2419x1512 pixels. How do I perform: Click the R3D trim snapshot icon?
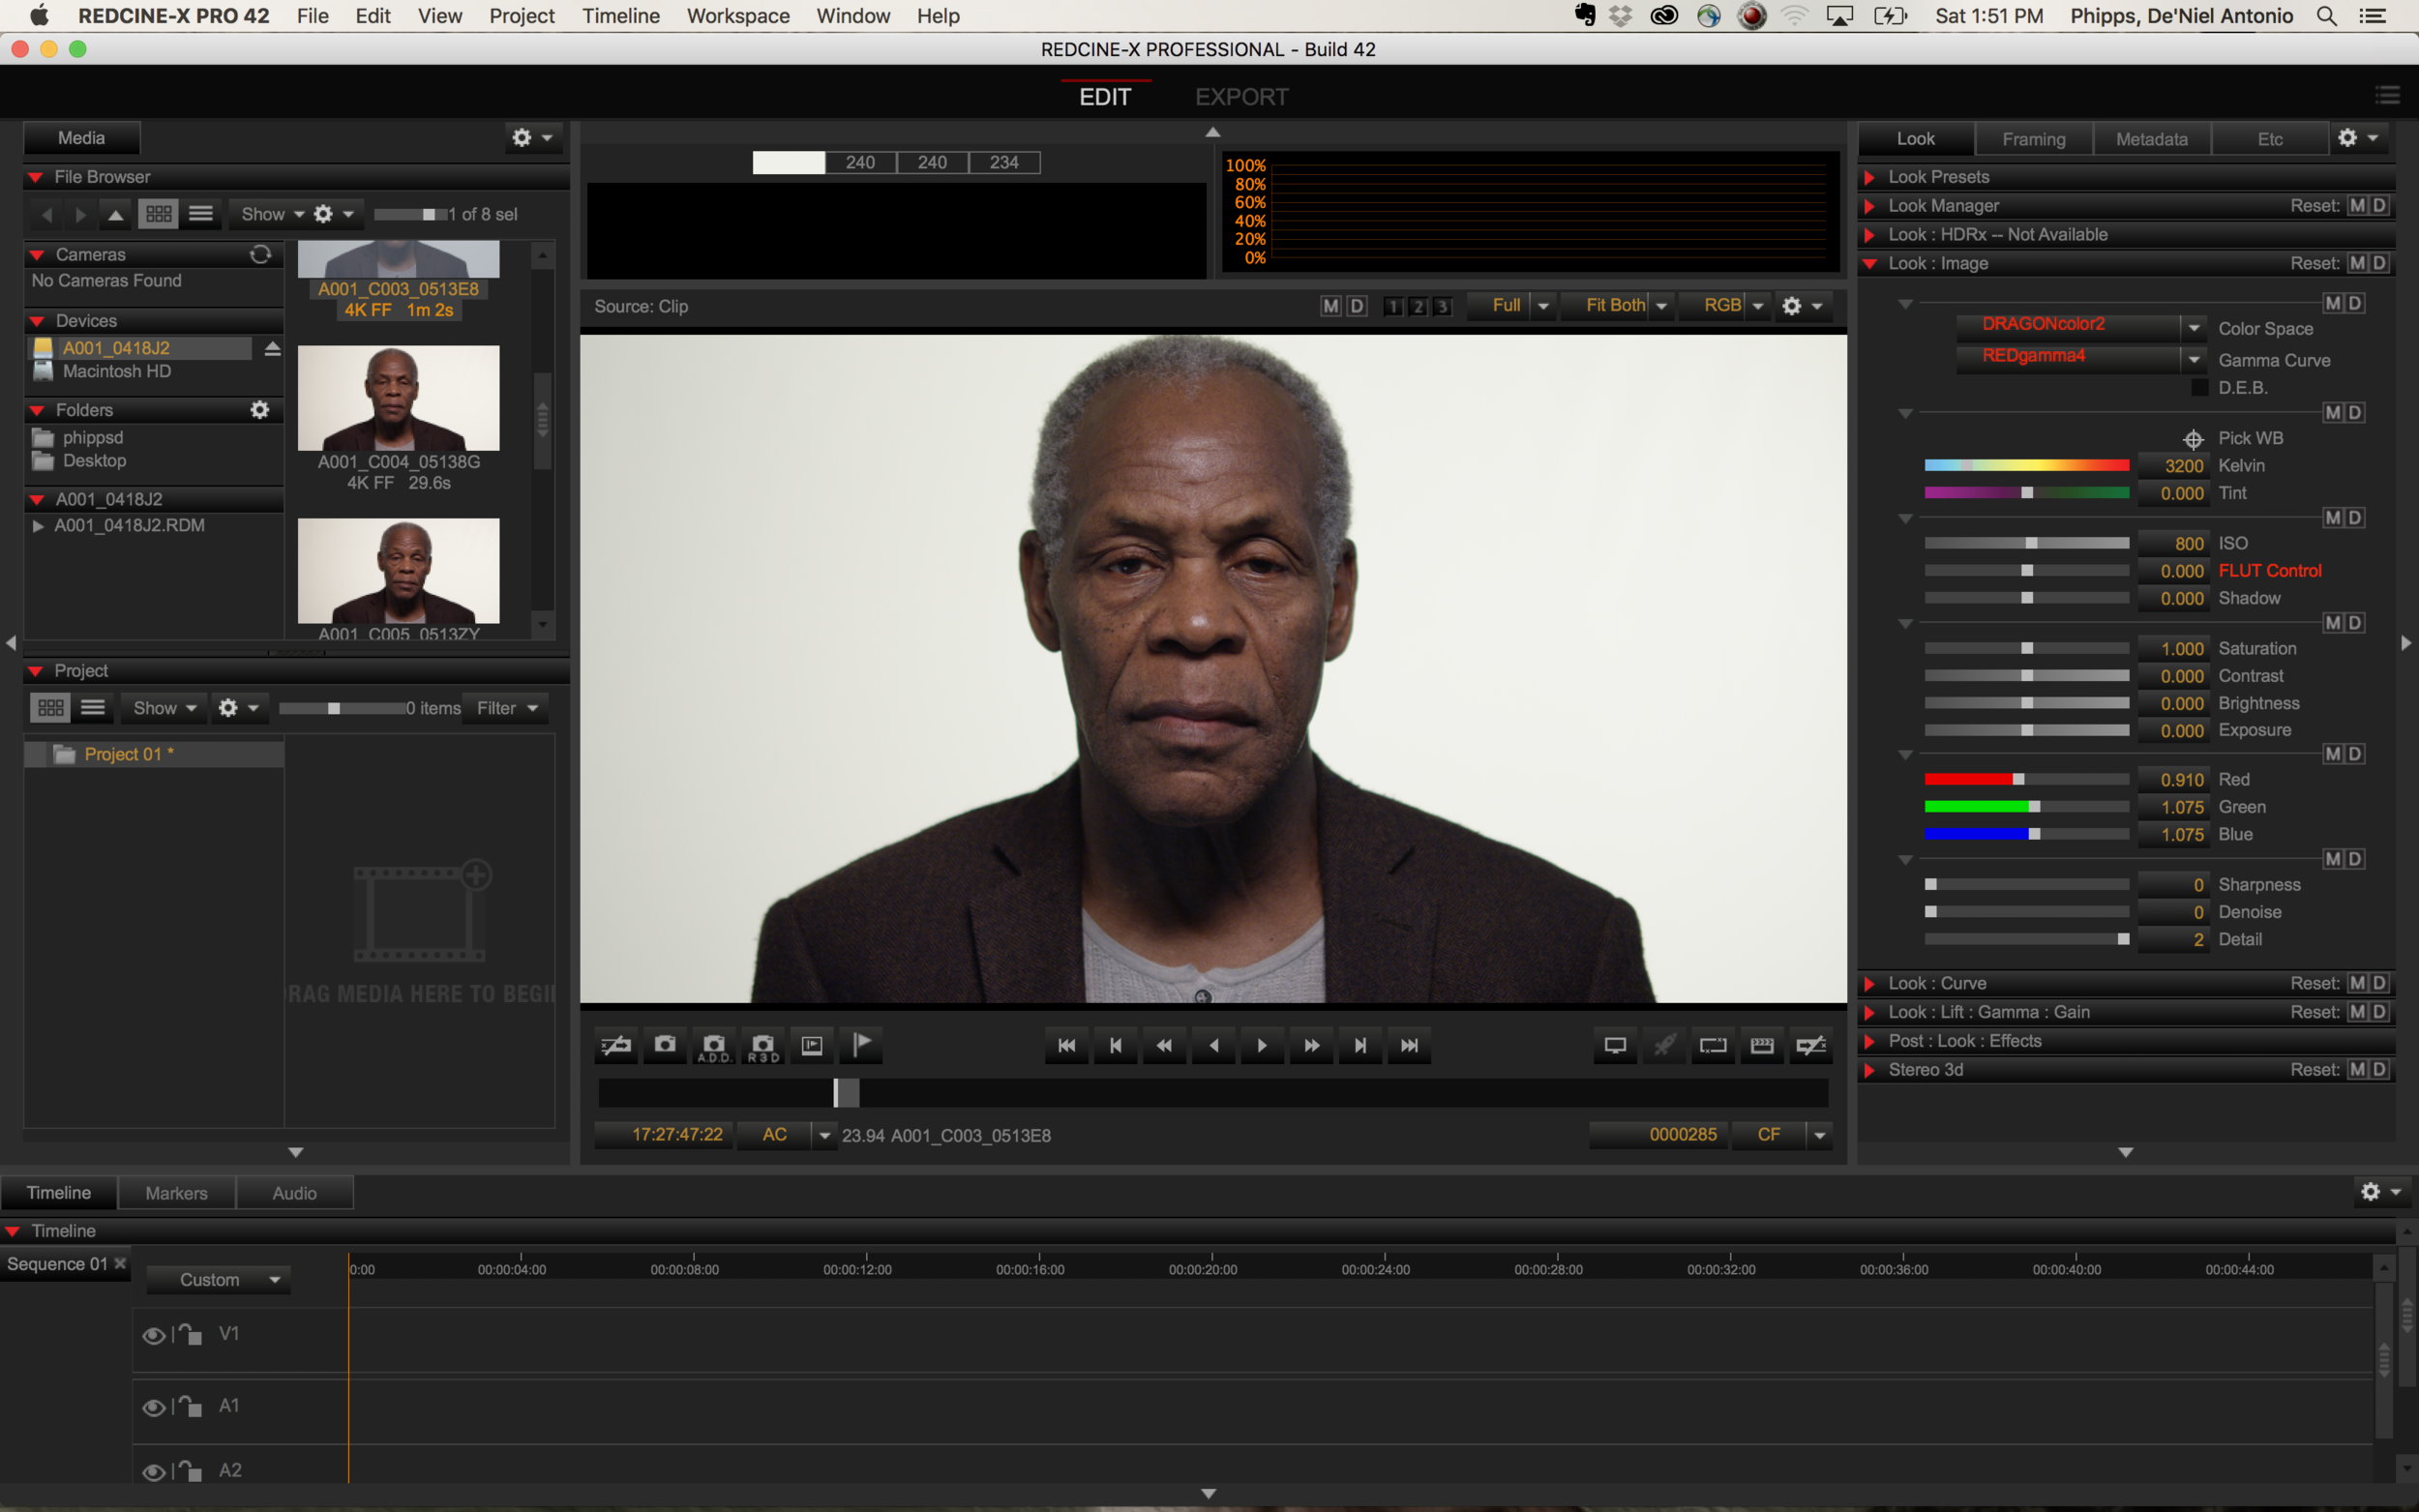tap(763, 1045)
